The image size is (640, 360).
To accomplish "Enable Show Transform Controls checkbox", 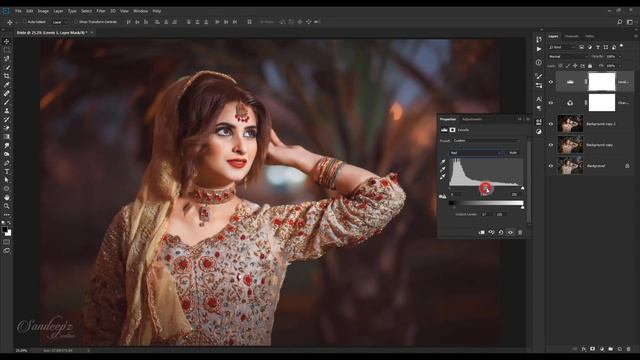I will pyautogui.click(x=76, y=22).
